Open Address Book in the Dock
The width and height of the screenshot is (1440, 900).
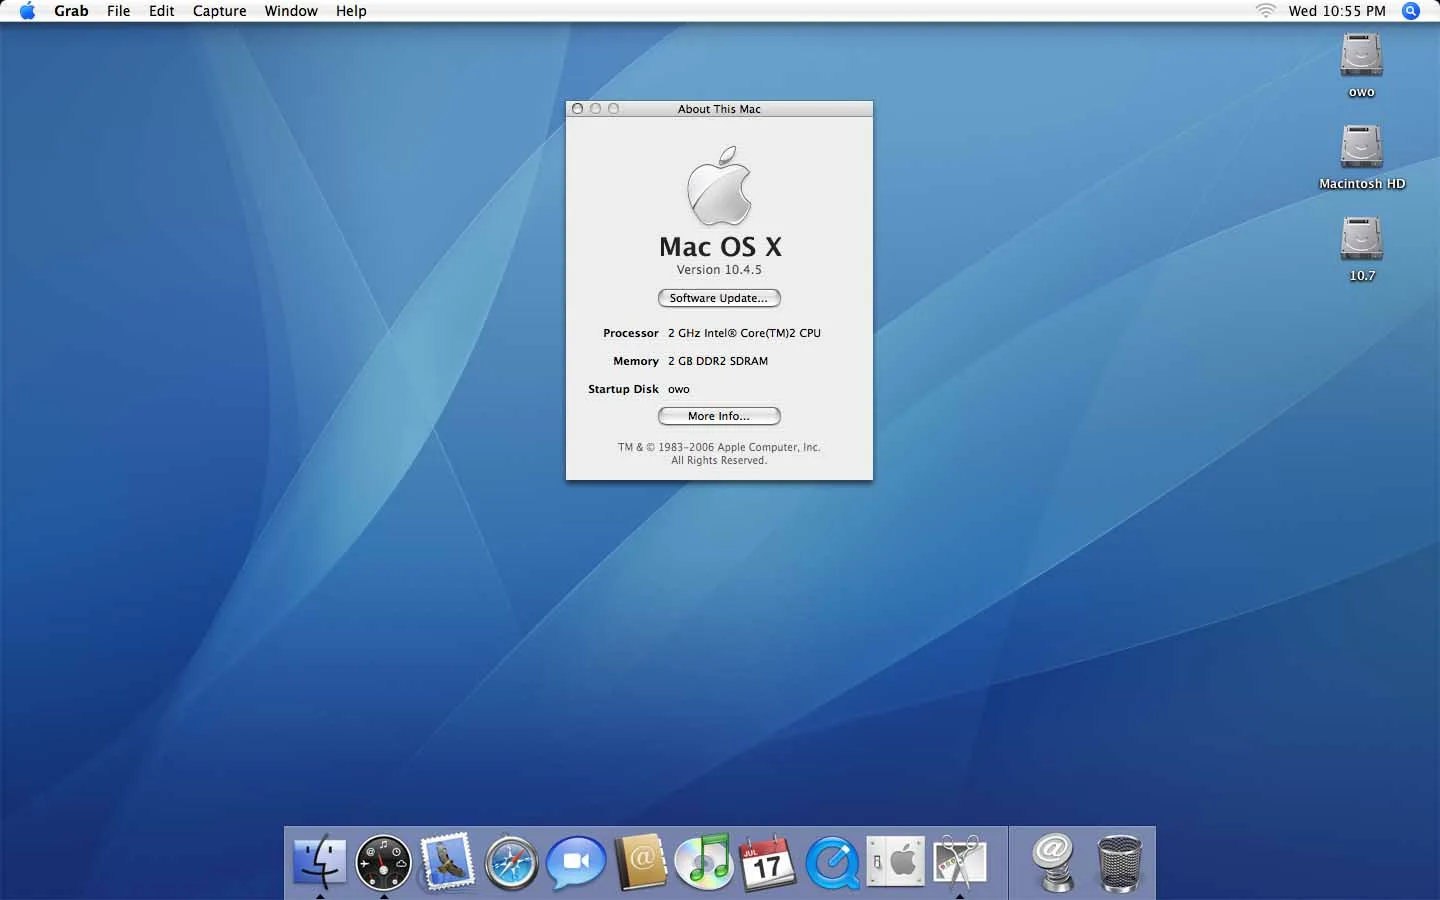coord(640,861)
